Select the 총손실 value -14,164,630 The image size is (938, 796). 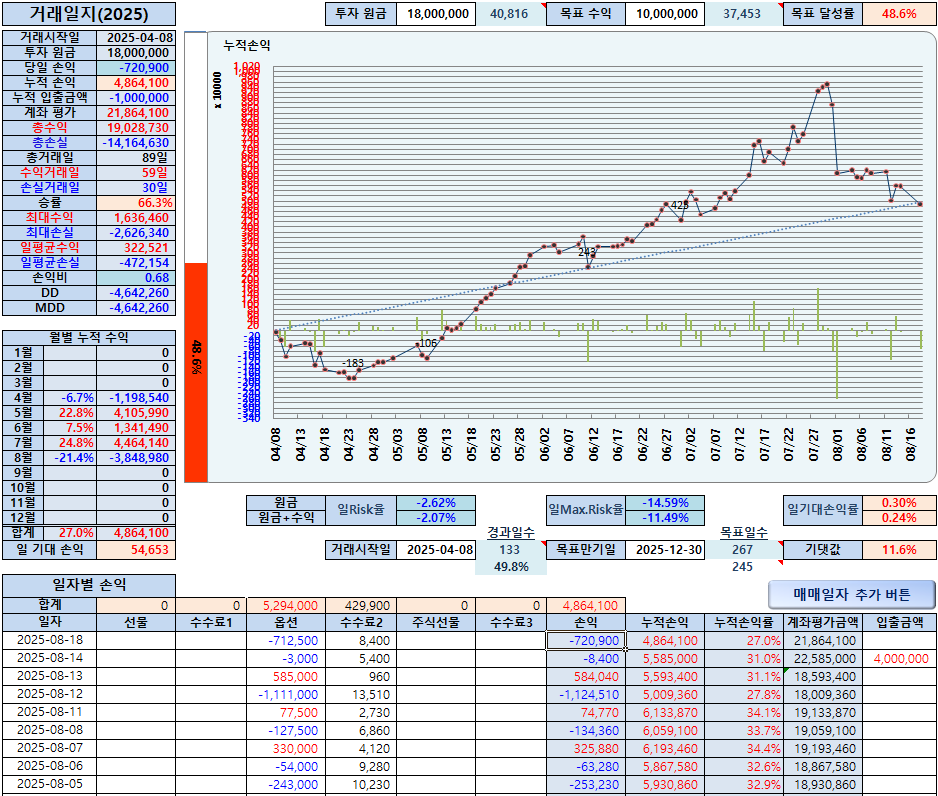(x=136, y=142)
